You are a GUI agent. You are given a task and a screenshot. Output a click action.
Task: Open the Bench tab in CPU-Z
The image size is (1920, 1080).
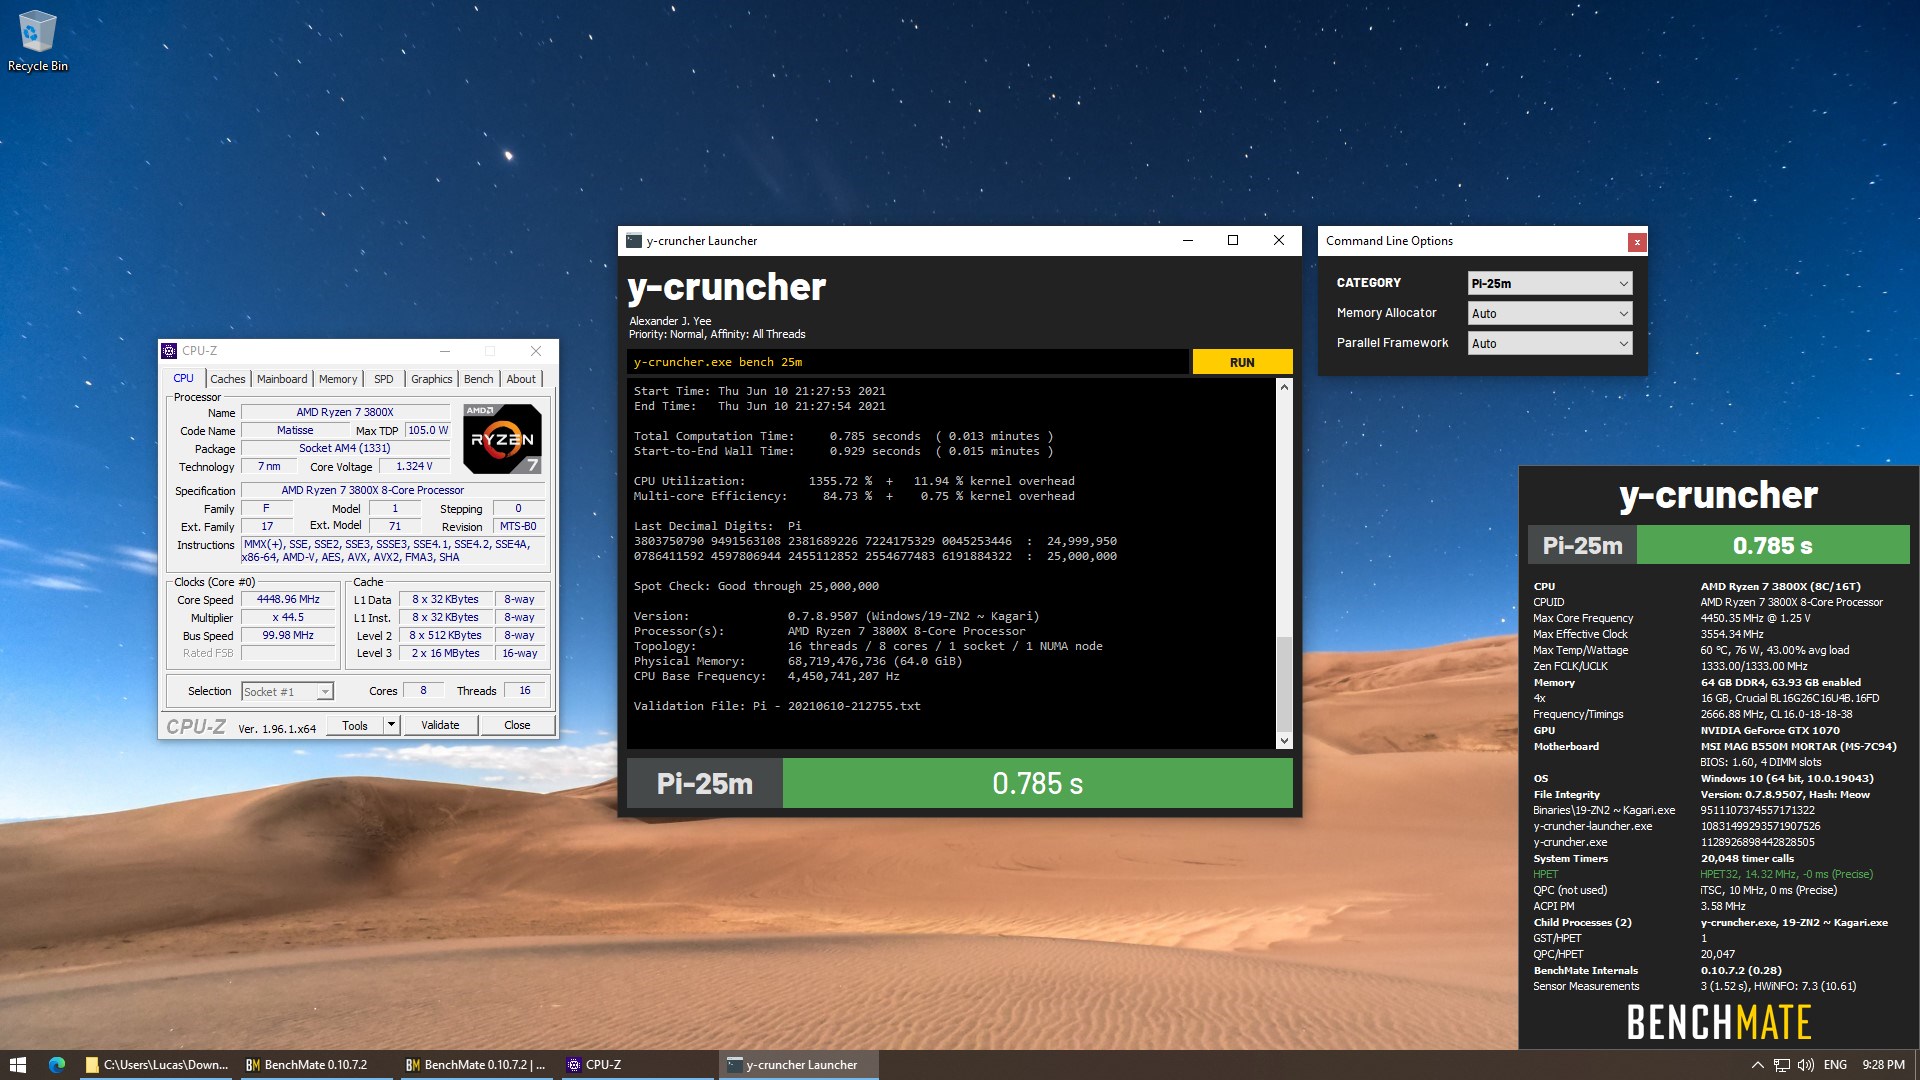click(x=479, y=379)
